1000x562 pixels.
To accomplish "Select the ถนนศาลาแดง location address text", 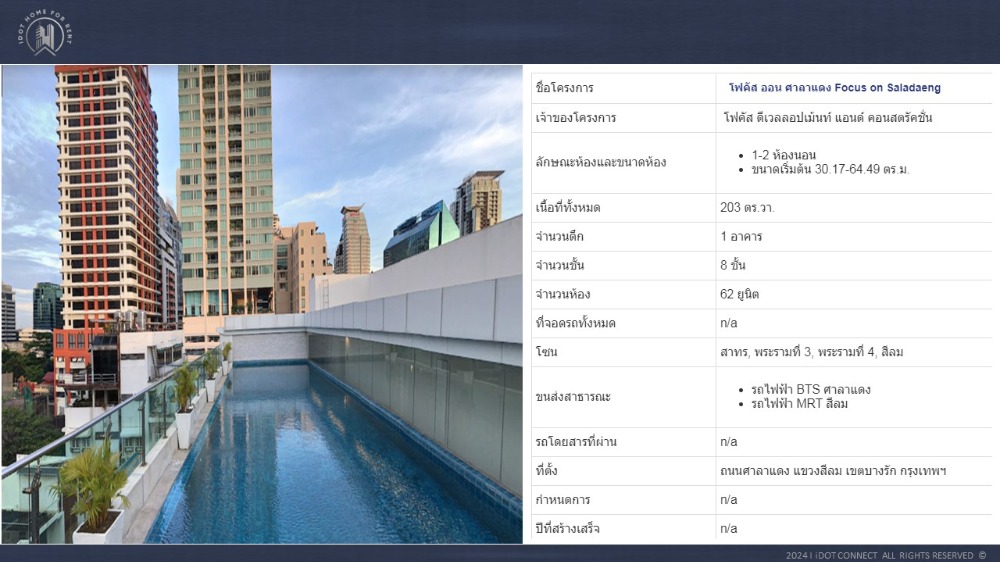I will [x=832, y=471].
